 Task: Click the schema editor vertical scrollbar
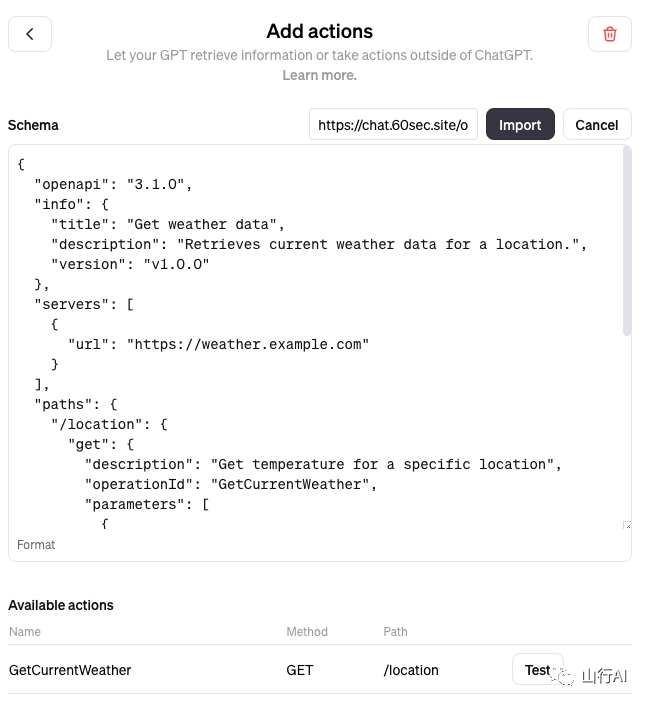pyautogui.click(x=627, y=241)
